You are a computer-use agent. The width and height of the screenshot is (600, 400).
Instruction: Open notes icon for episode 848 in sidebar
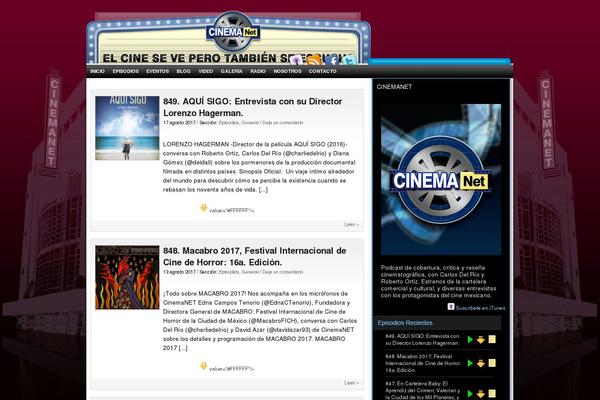click(x=492, y=363)
